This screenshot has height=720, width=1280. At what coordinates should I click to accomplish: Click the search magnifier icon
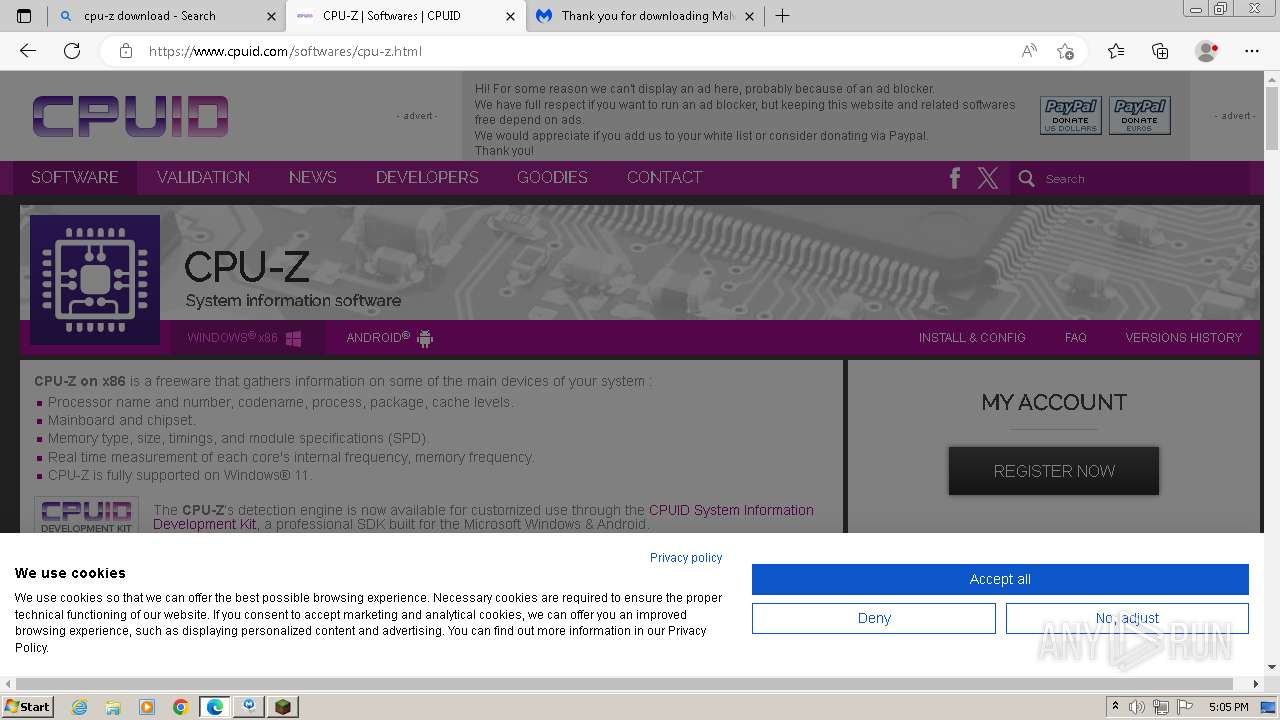click(1026, 178)
